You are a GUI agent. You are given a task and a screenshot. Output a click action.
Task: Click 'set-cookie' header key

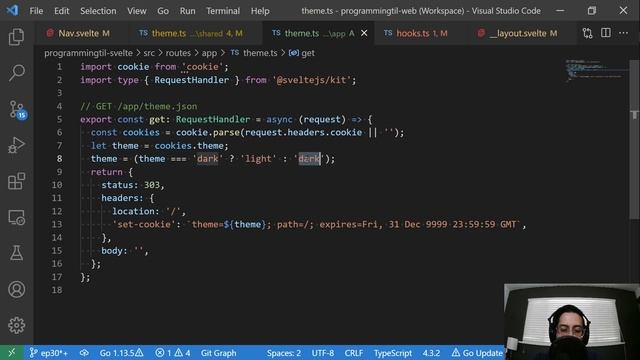(x=144, y=224)
